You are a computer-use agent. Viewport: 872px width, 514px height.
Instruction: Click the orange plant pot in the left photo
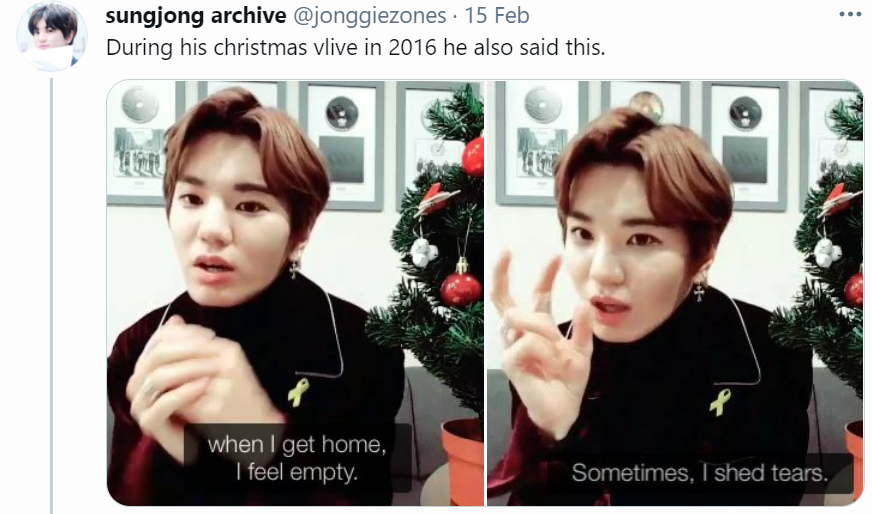click(463, 461)
